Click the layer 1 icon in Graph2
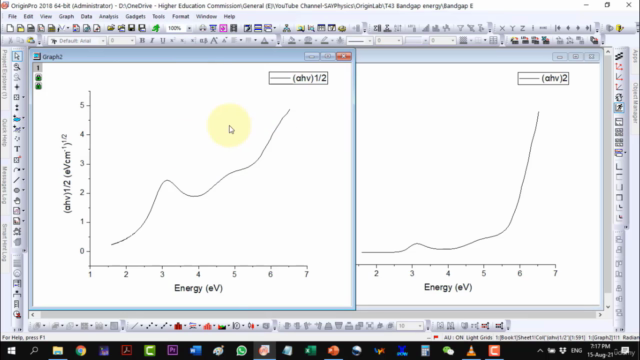Screen dimensions: 640x360 coord(38,68)
